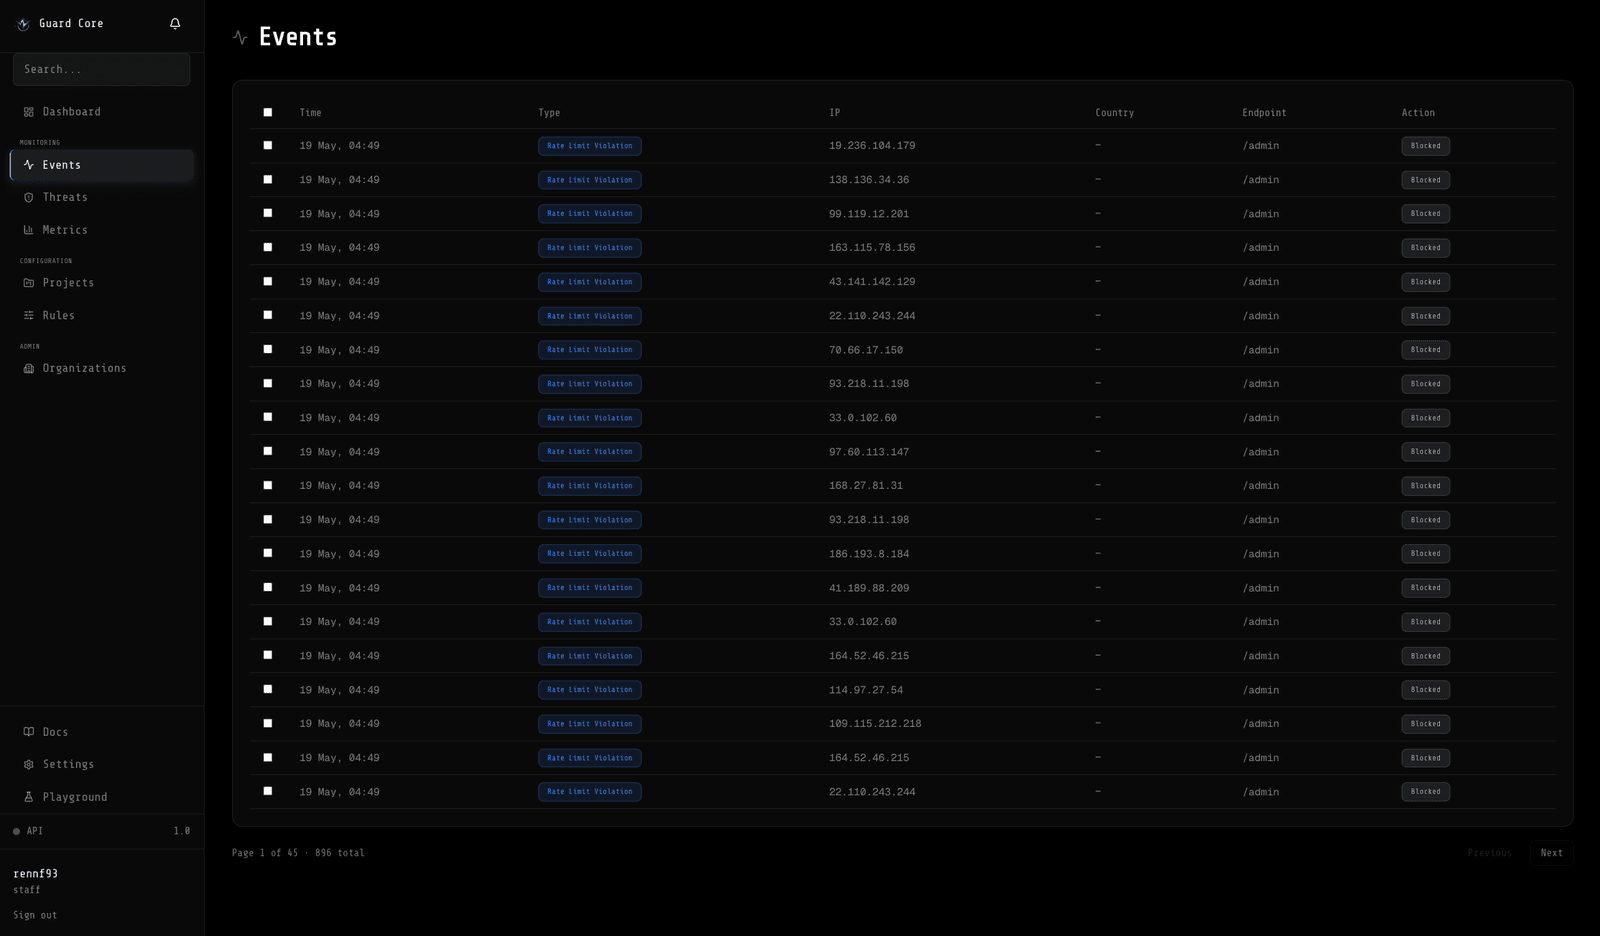The height and width of the screenshot is (936, 1600).
Task: Click the Blocked badge for 168.27.81.31
Action: point(1425,486)
